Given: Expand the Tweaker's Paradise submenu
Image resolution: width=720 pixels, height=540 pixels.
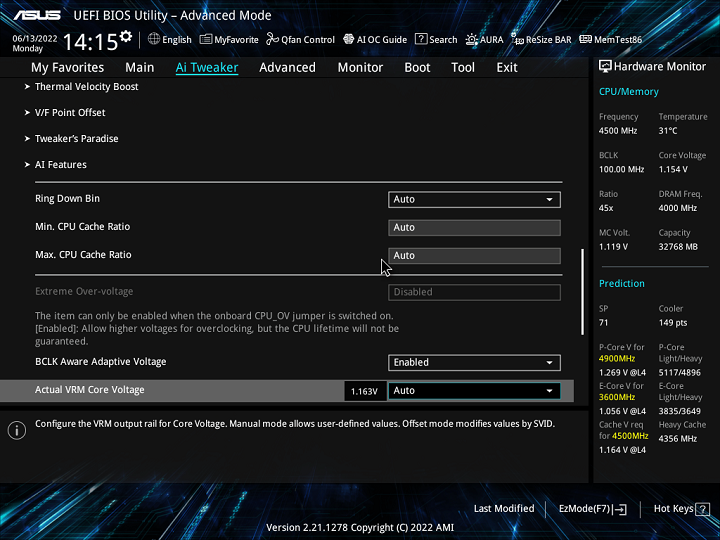Looking at the screenshot, I should [x=76, y=139].
